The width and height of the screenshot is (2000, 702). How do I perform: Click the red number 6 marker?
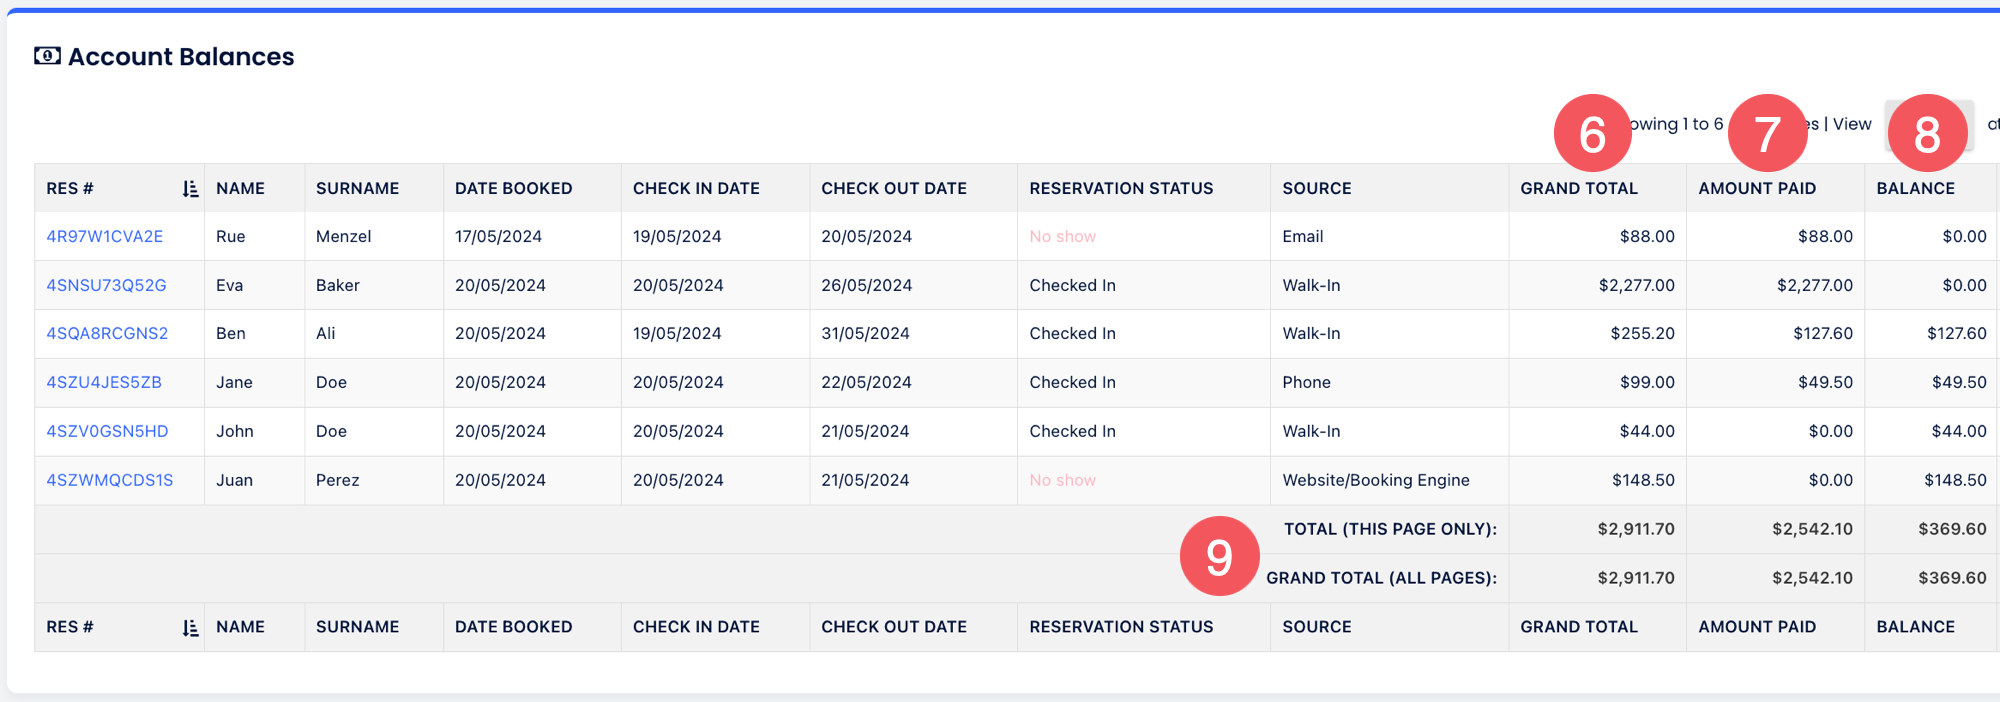coord(1592,133)
